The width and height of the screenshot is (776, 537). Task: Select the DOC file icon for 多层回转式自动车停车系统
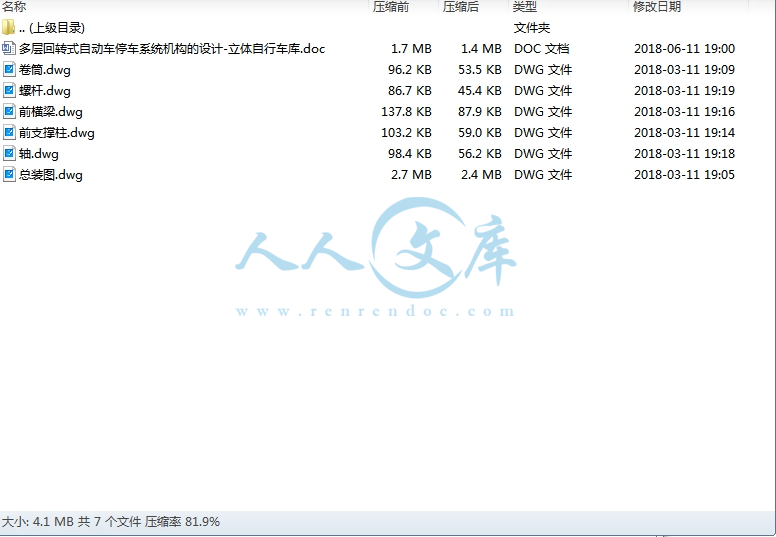pos(8,49)
